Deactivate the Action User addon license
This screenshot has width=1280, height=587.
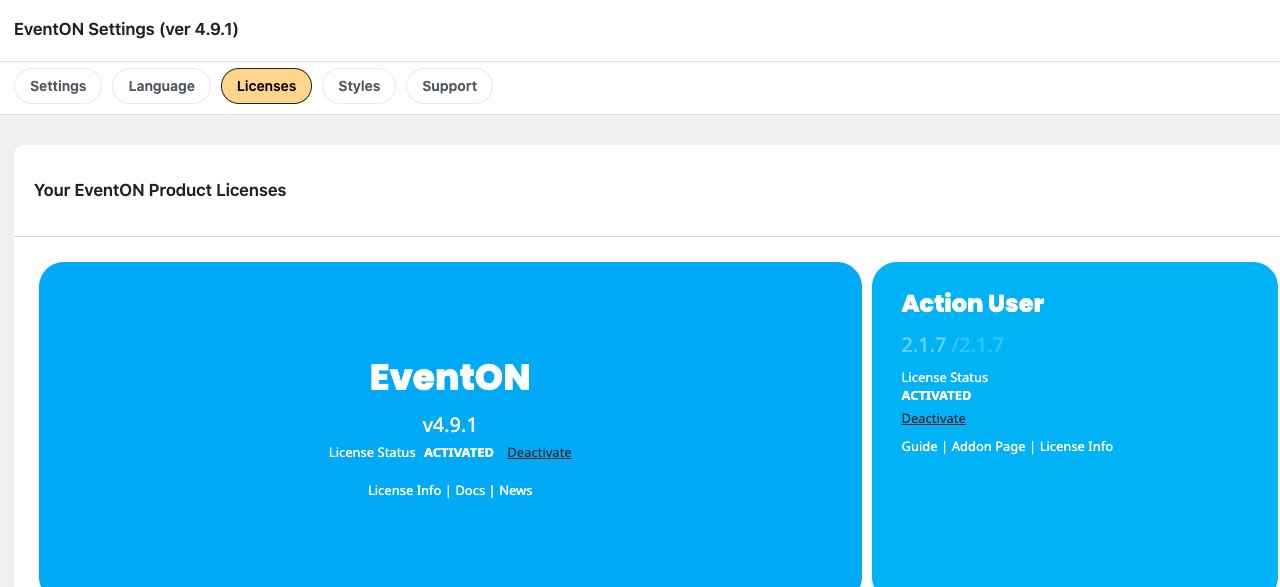(x=933, y=419)
